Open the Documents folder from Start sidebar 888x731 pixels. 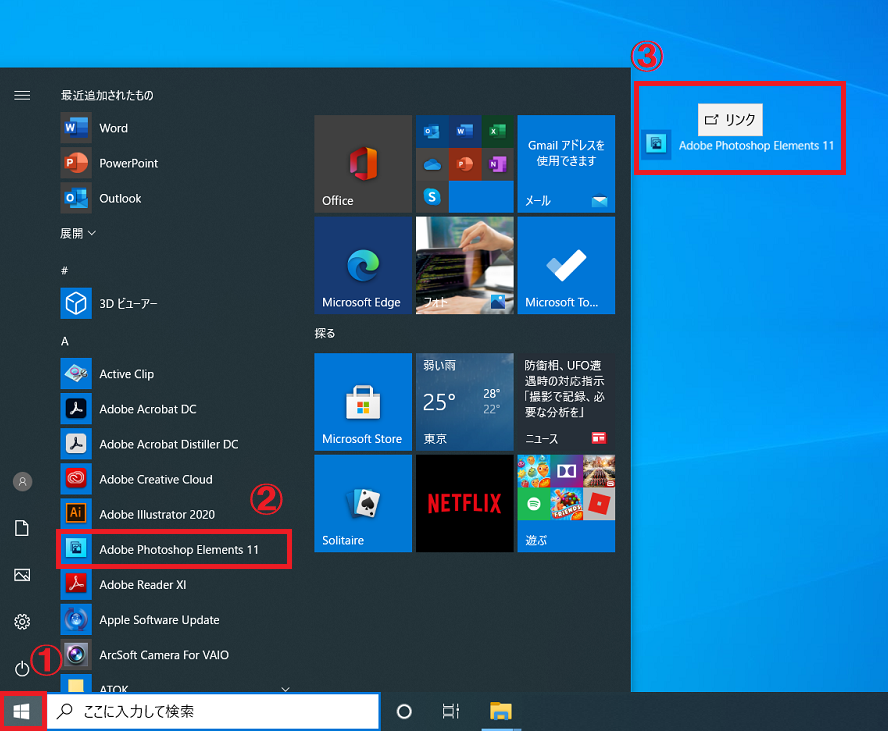[x=22, y=528]
